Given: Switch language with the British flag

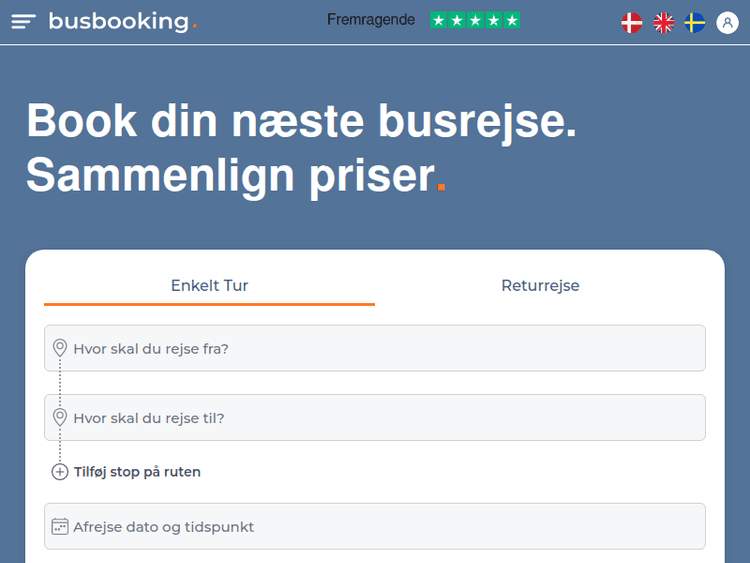Looking at the screenshot, I should click(x=663, y=22).
